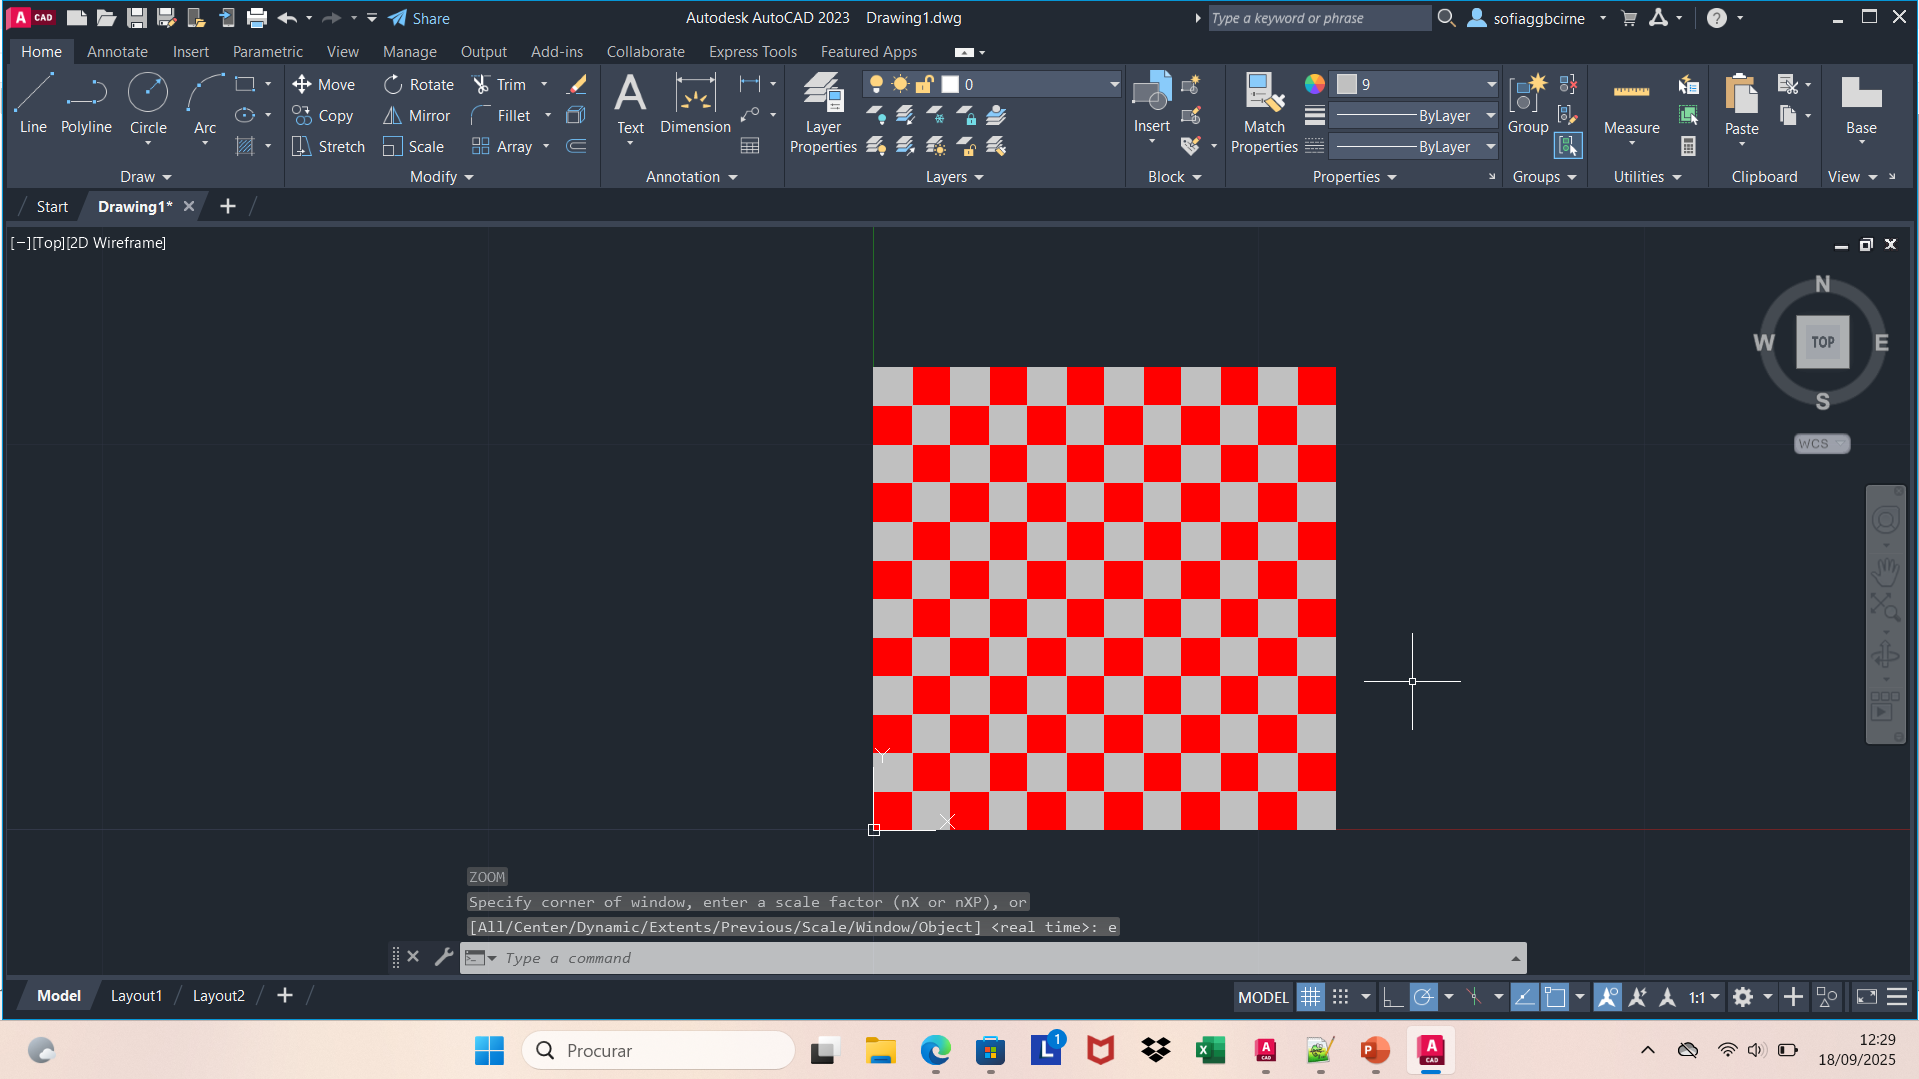Open the layer selection dropdown

(x=1114, y=85)
